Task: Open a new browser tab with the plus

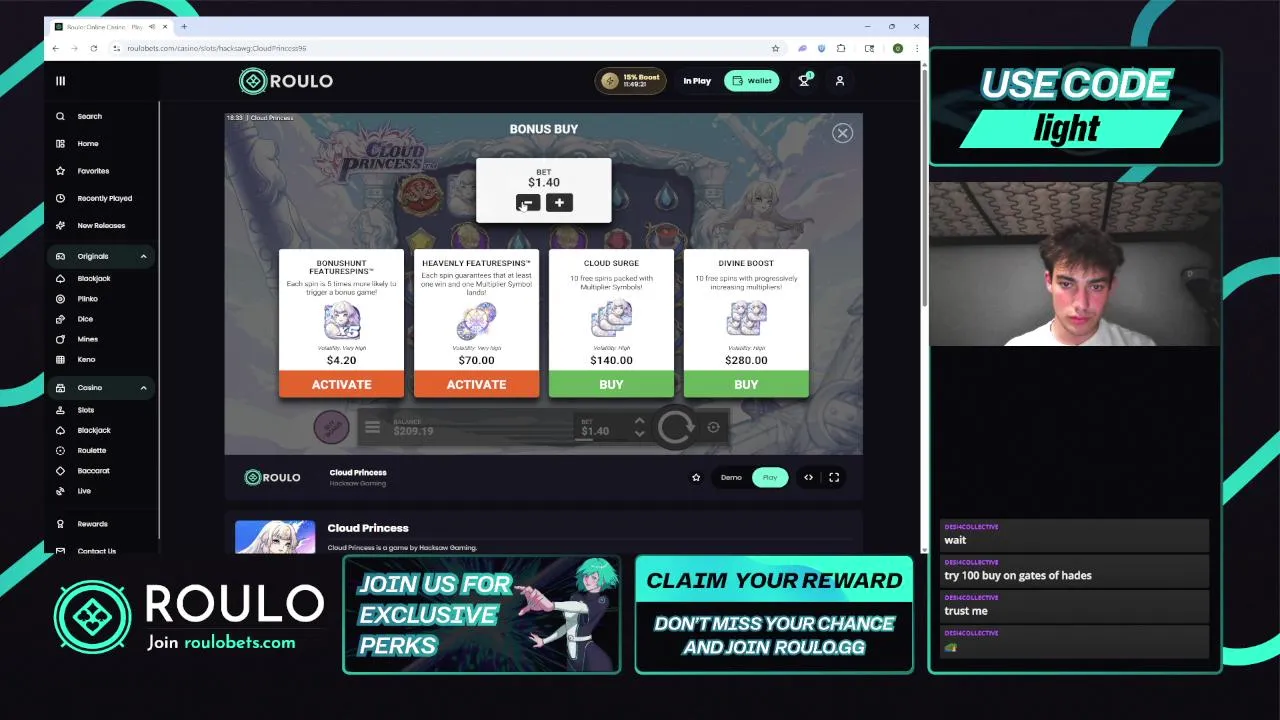Action: pos(184,27)
